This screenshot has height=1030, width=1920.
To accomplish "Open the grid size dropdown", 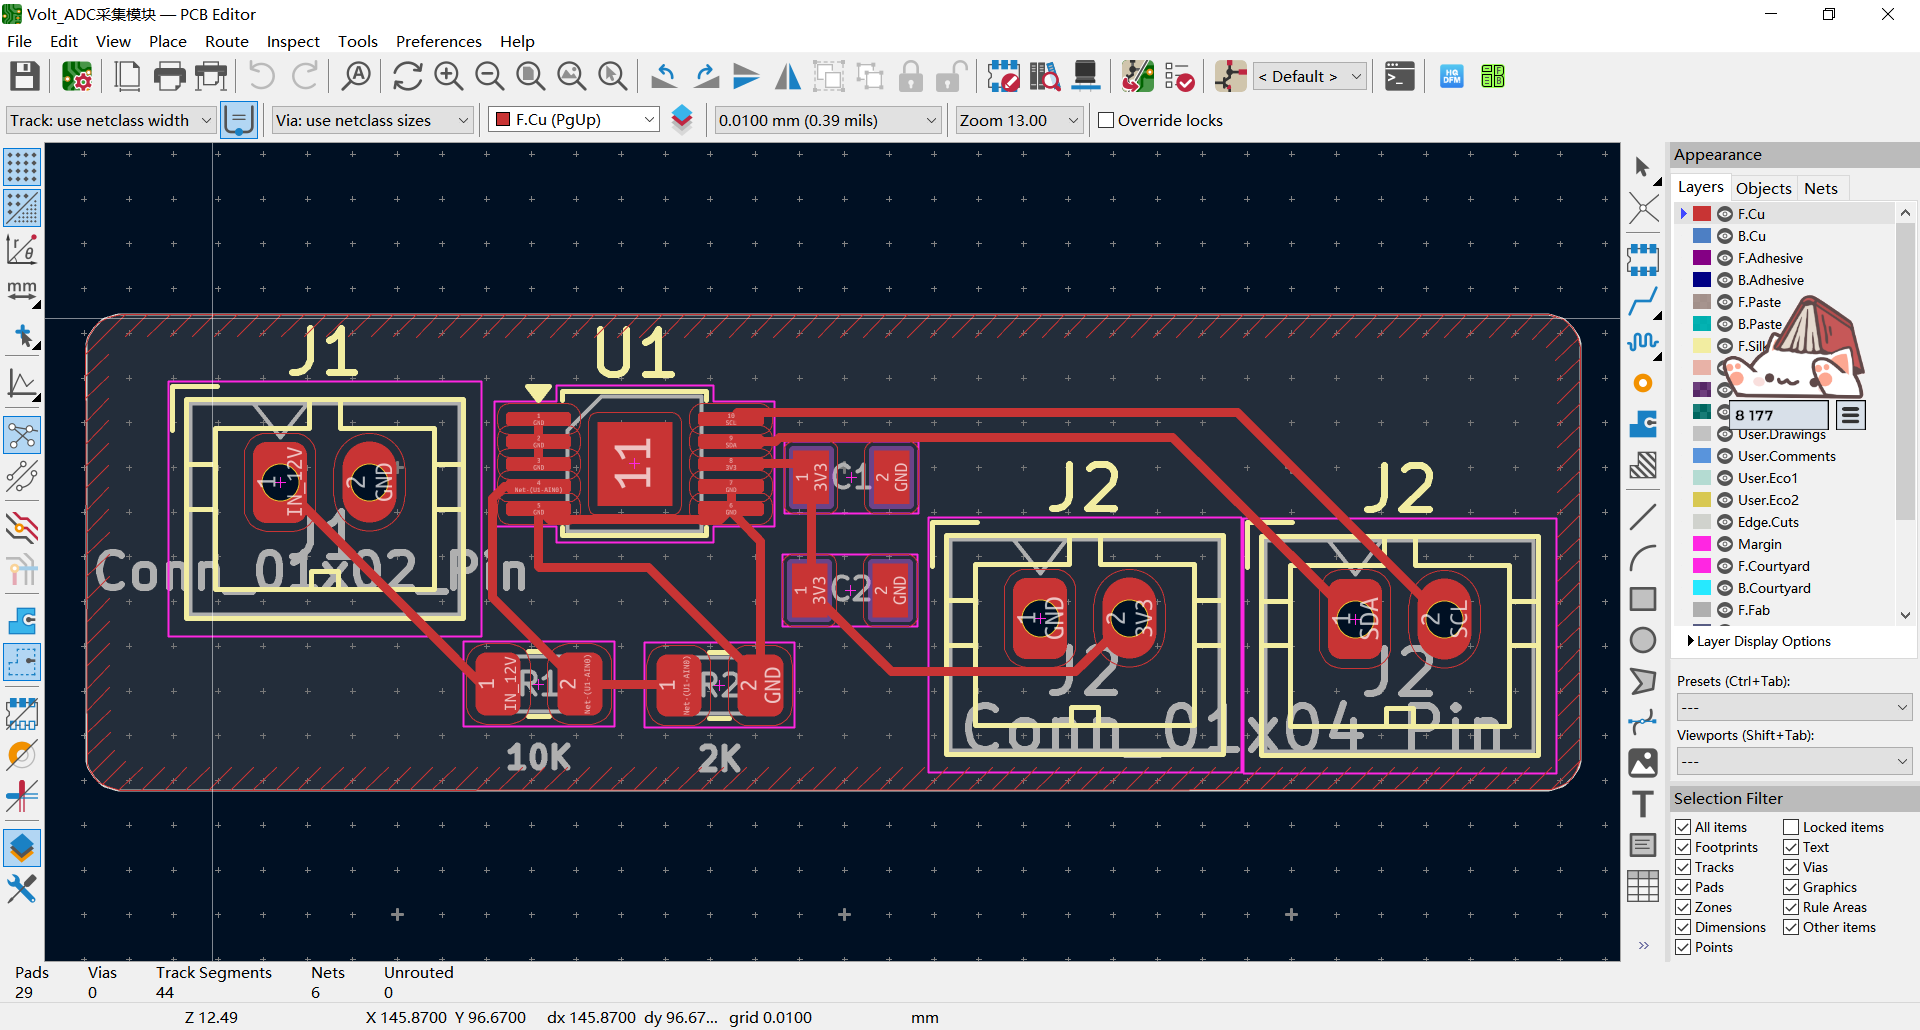I will pyautogui.click(x=828, y=120).
